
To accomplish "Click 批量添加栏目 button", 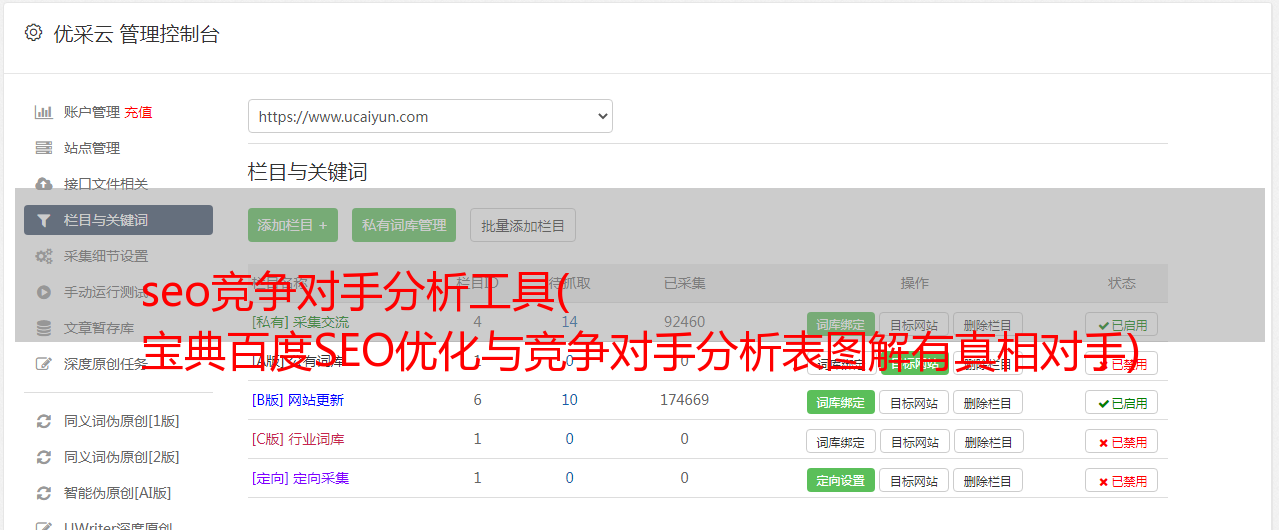I will coord(523,225).
